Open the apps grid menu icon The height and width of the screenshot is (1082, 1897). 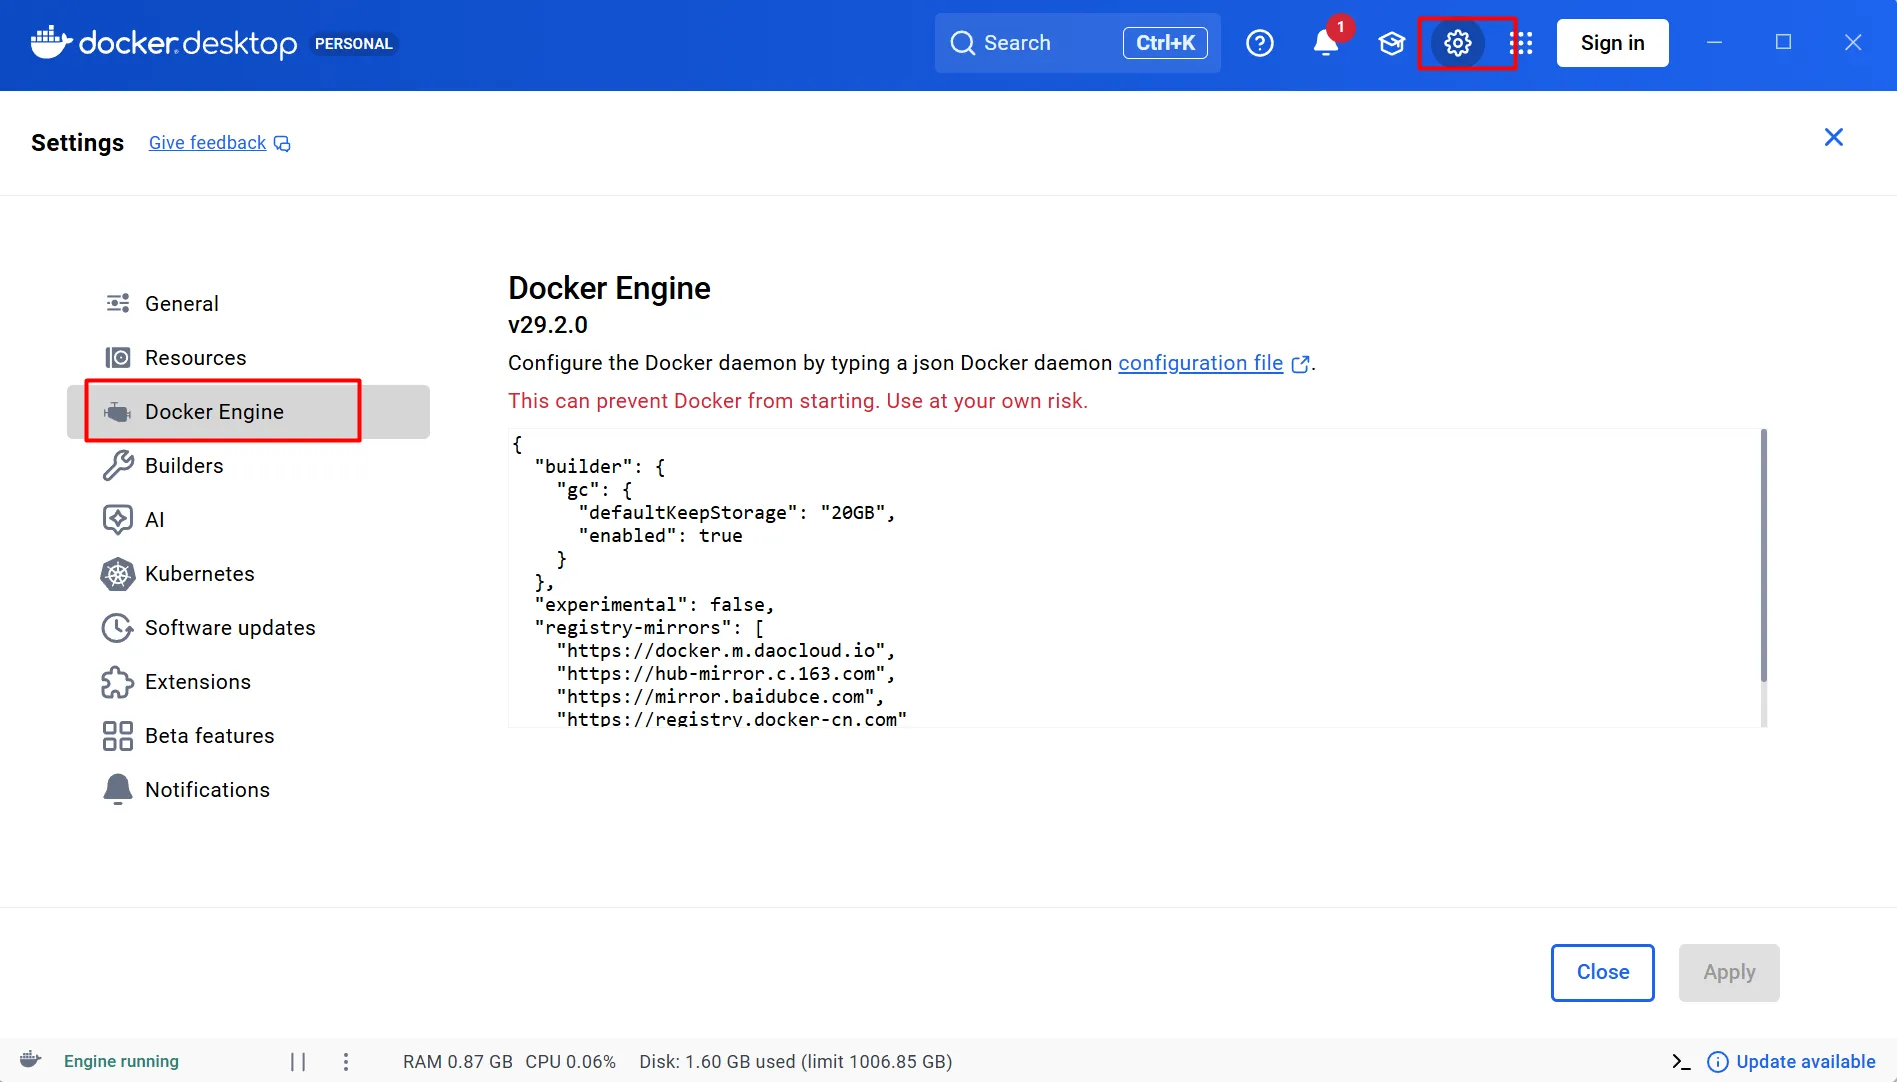1521,43
